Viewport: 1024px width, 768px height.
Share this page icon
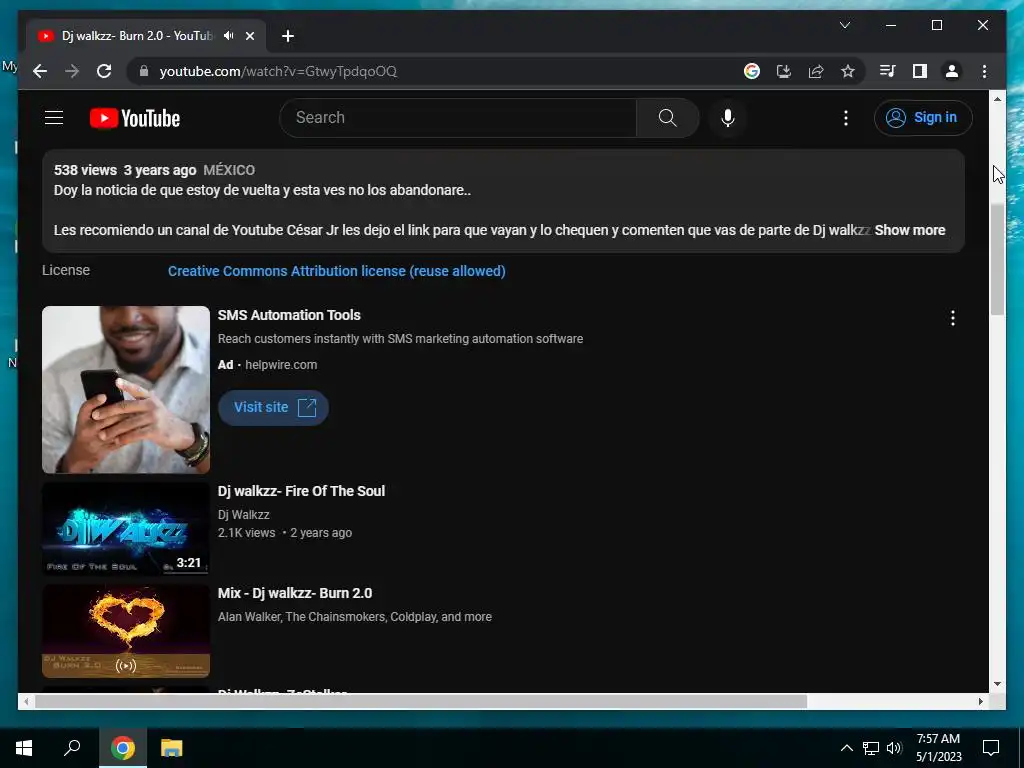click(x=816, y=71)
